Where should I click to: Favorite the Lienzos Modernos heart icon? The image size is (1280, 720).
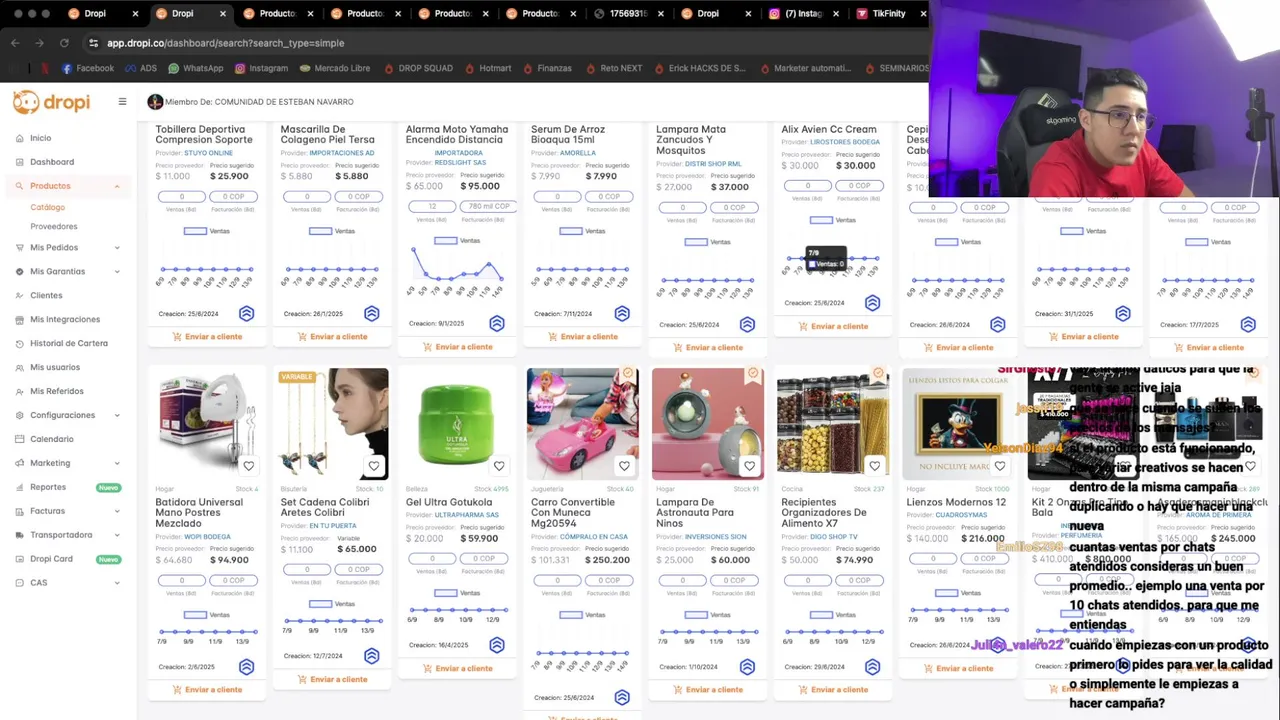coord(999,466)
